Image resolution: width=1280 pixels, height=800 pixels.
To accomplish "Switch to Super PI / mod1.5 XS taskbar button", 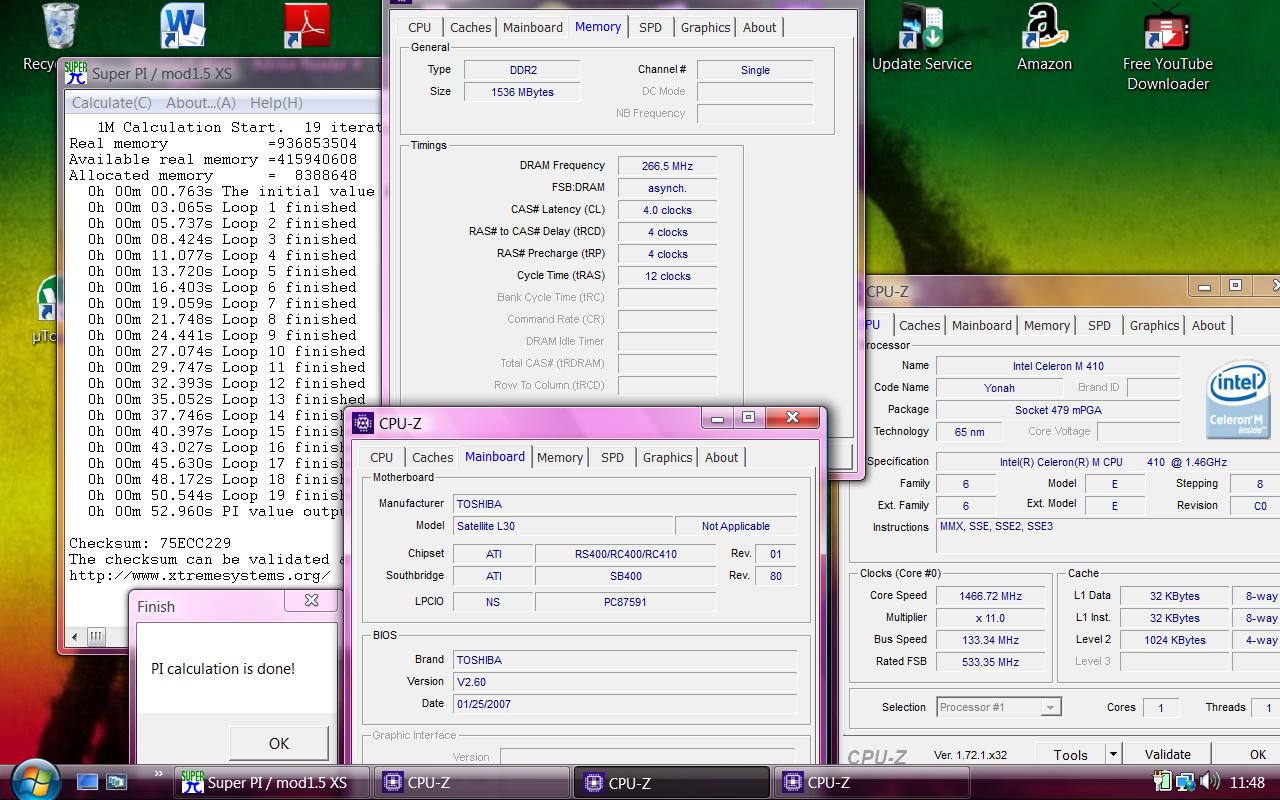I will tap(270, 782).
